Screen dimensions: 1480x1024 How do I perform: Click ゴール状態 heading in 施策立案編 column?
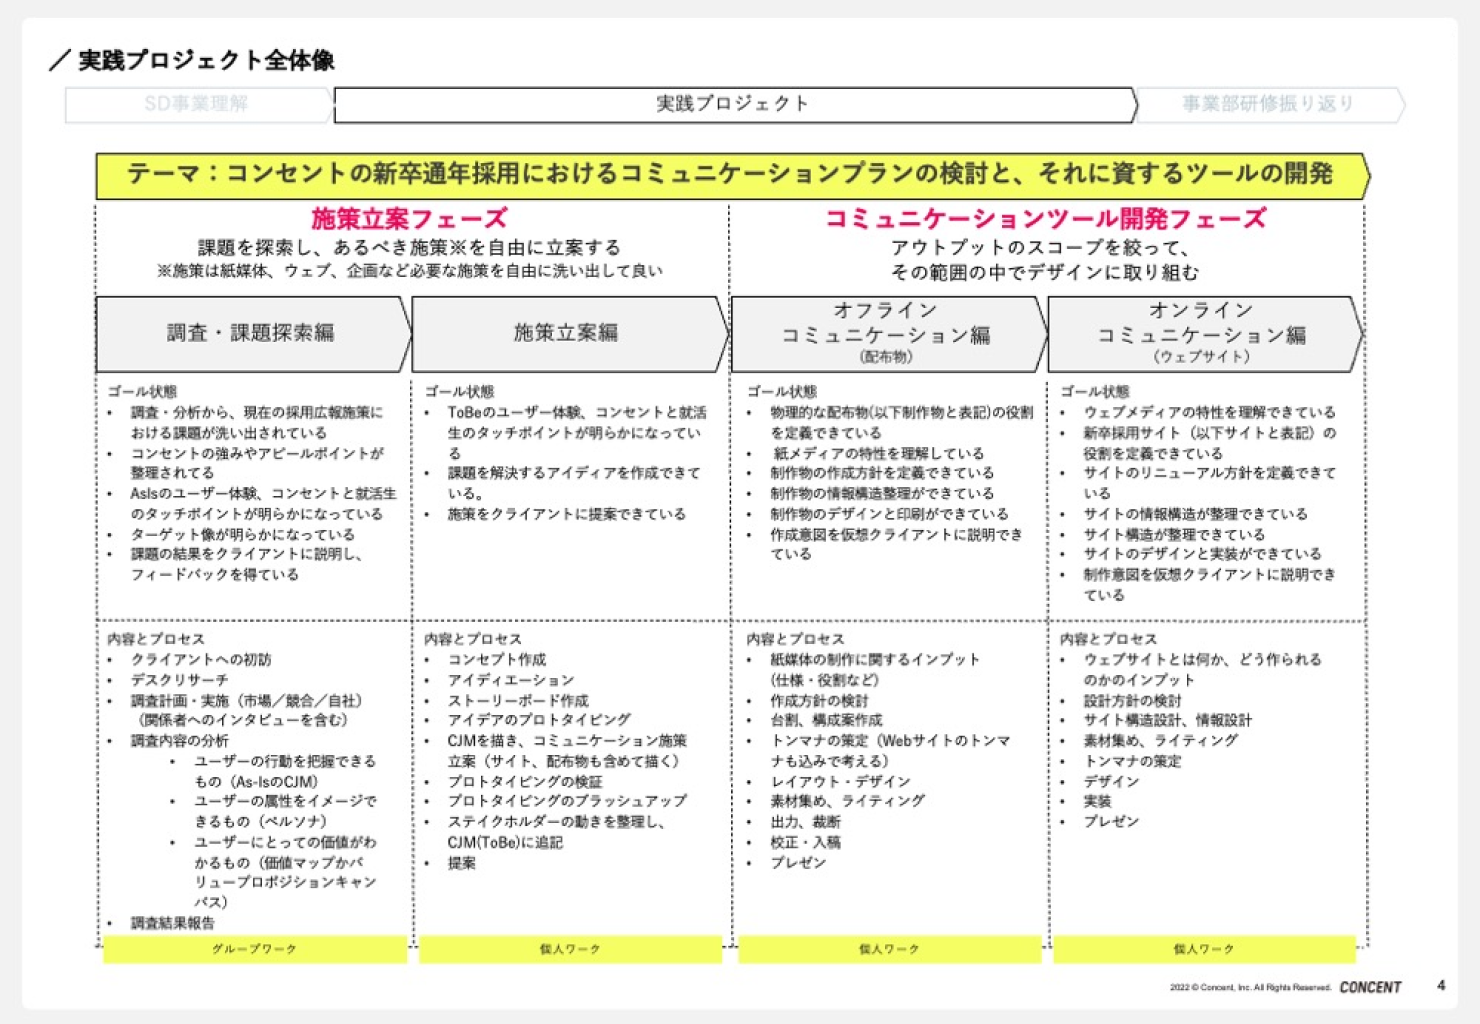coord(459,391)
